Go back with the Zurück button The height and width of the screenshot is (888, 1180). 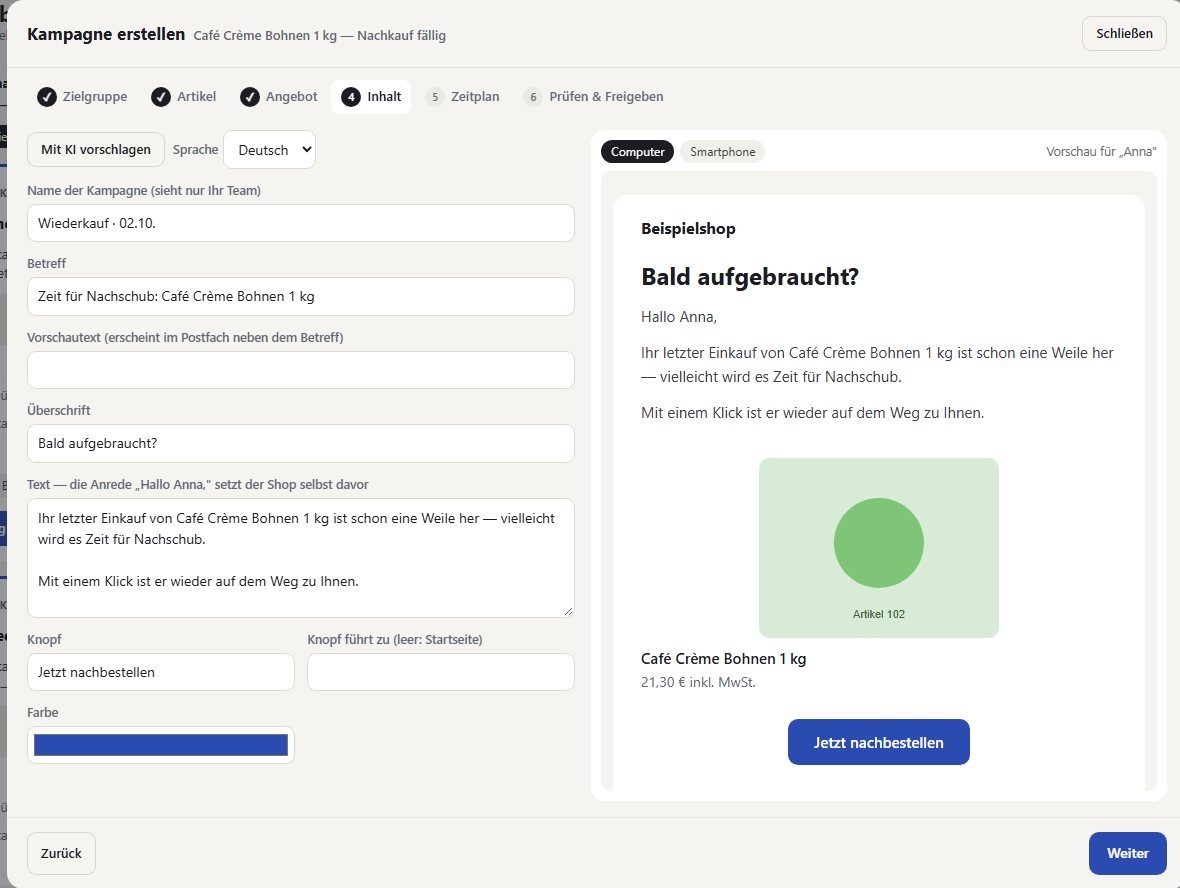click(x=61, y=853)
